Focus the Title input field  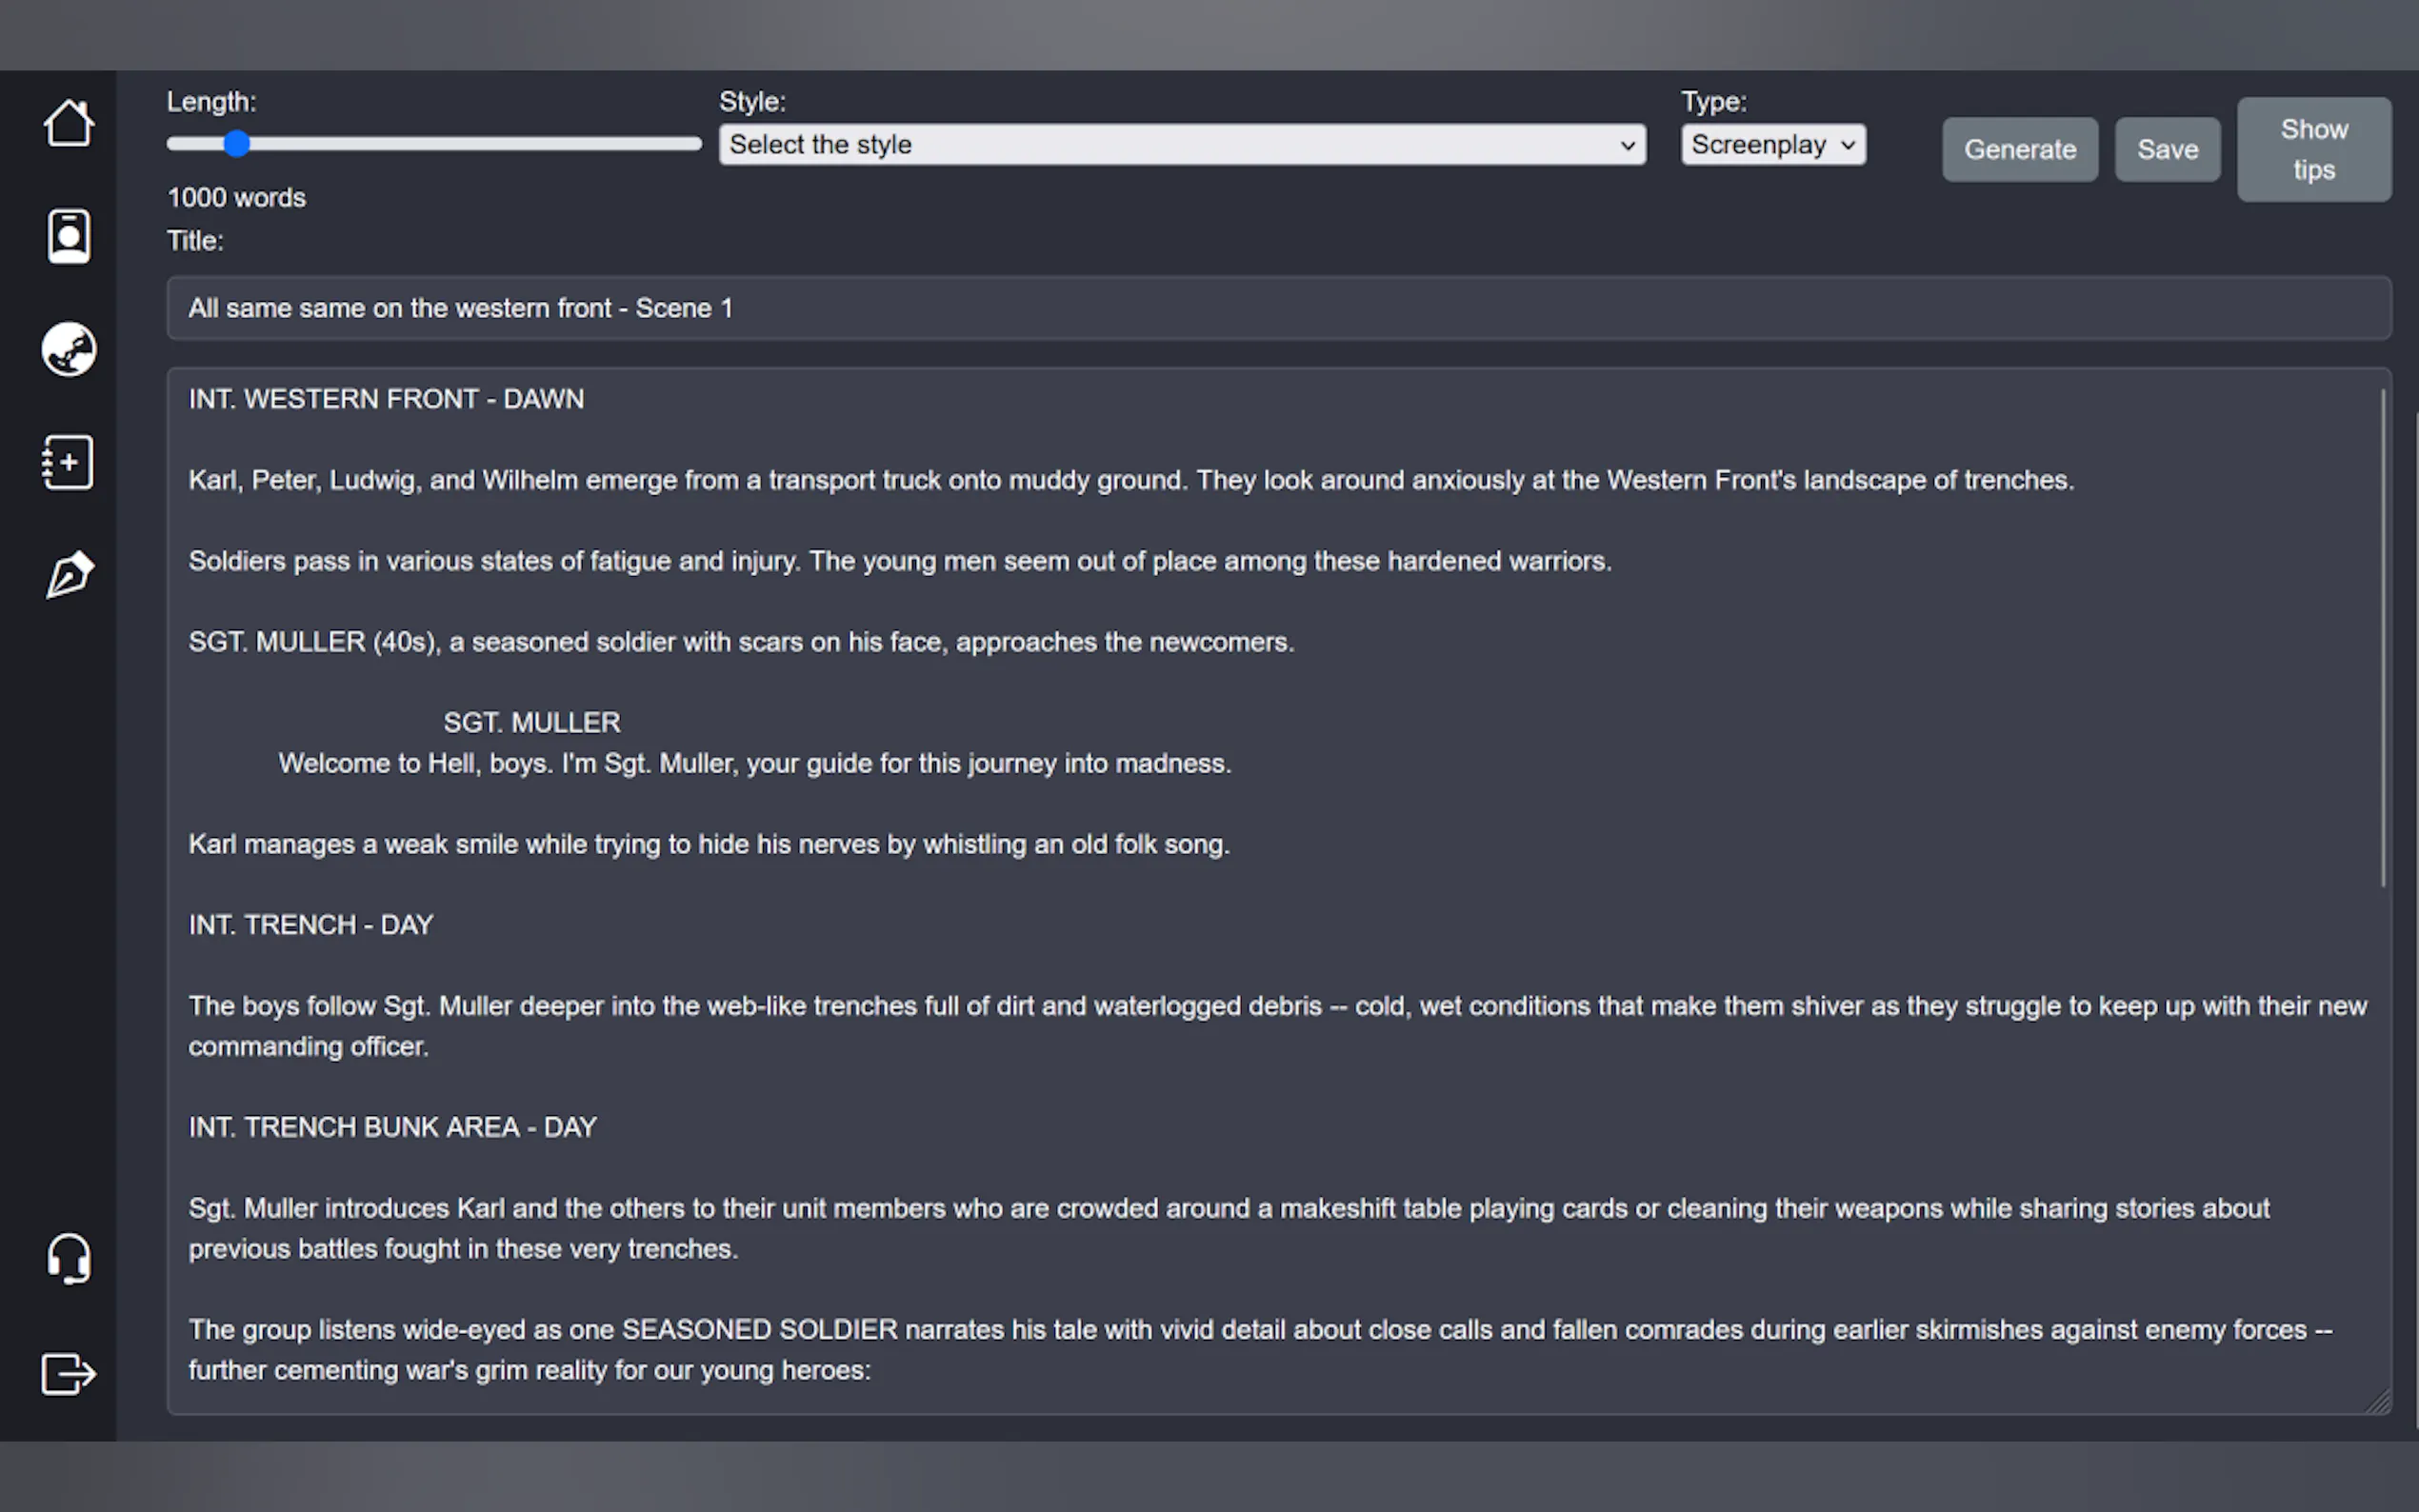[1278, 308]
